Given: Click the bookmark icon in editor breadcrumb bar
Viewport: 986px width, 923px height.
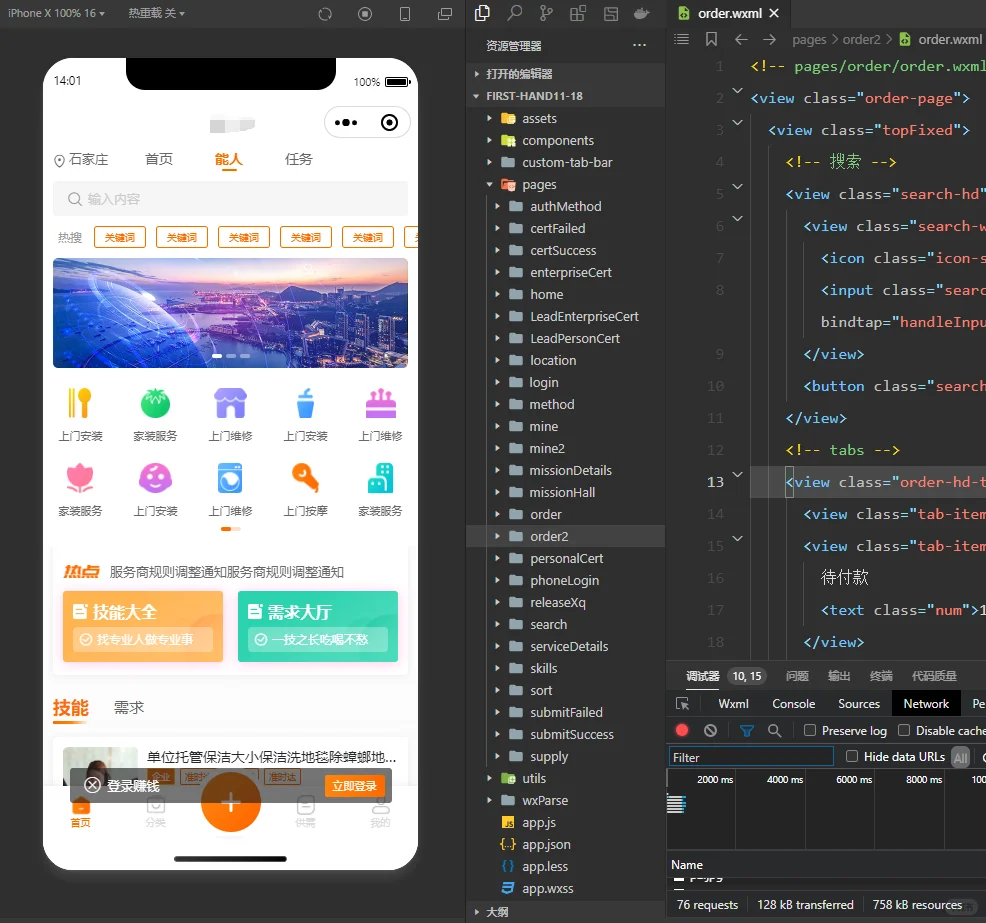Looking at the screenshot, I should (711, 39).
